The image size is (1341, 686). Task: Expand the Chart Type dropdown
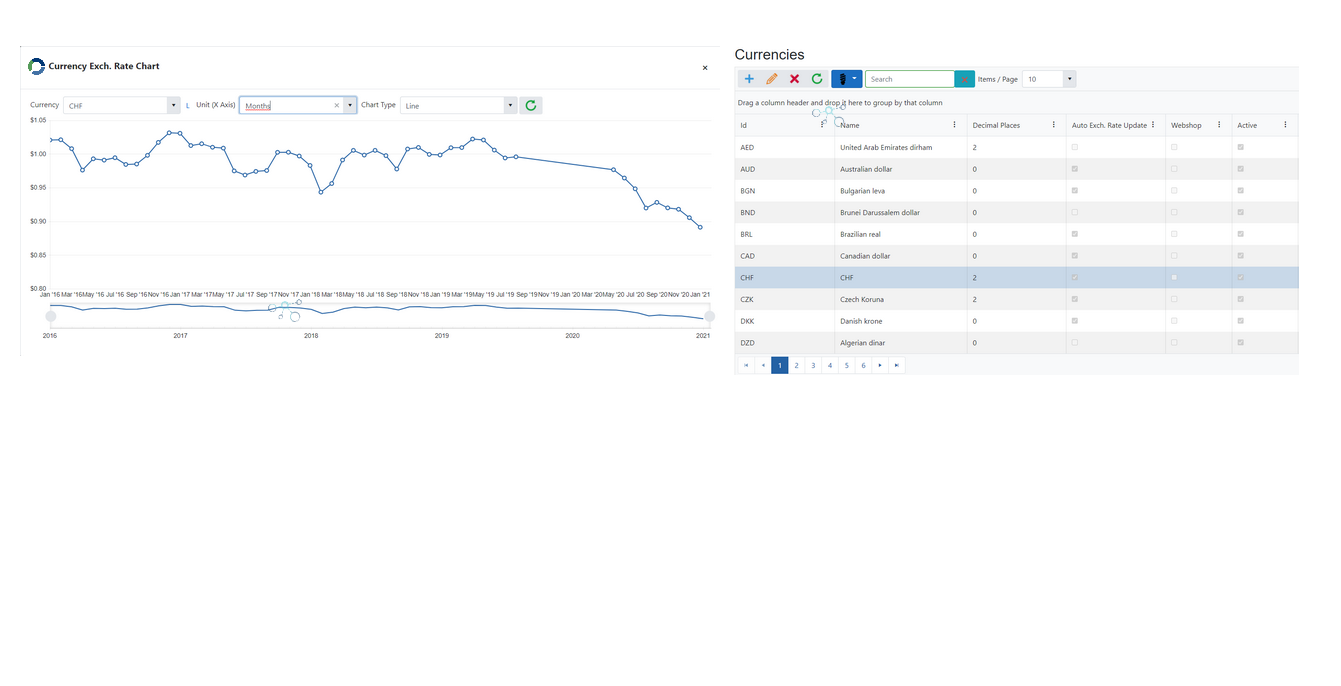pos(510,105)
